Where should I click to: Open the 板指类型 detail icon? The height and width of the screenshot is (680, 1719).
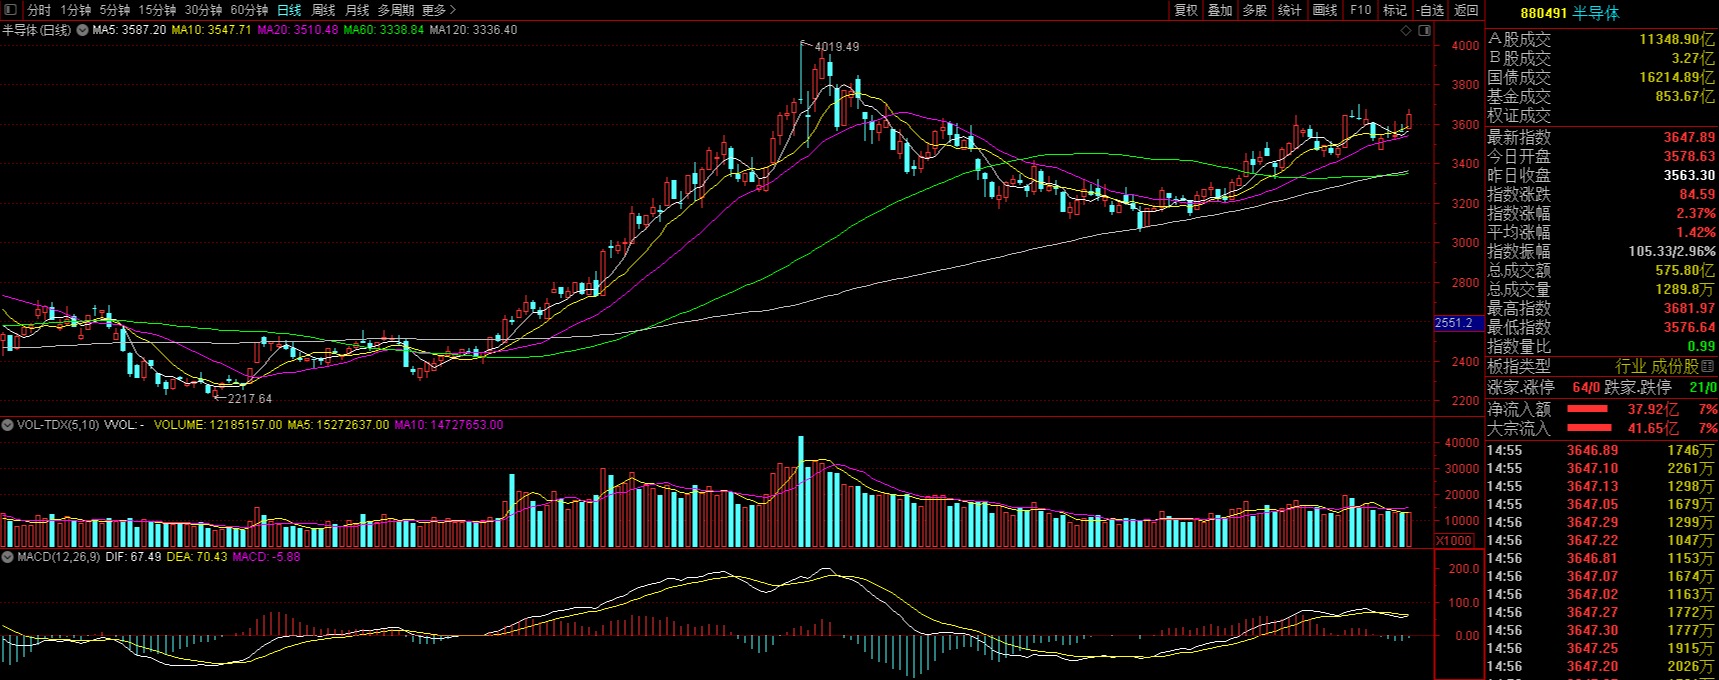(x=1708, y=367)
